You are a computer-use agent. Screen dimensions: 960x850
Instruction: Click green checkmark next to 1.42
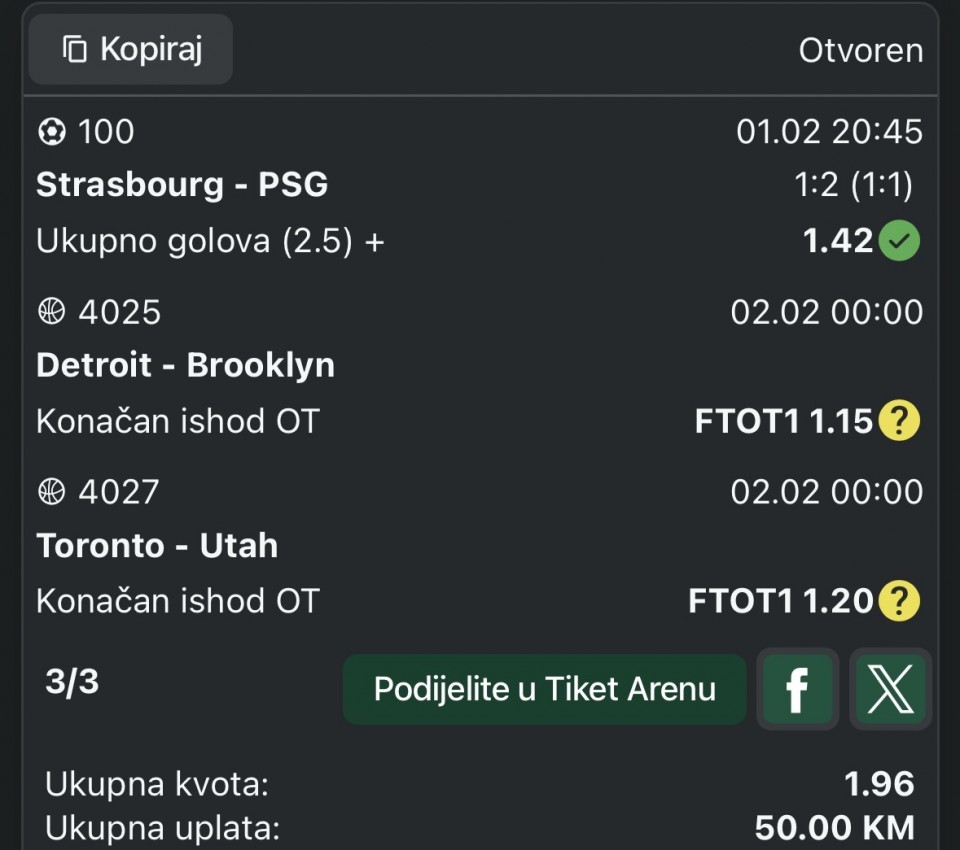coord(899,241)
